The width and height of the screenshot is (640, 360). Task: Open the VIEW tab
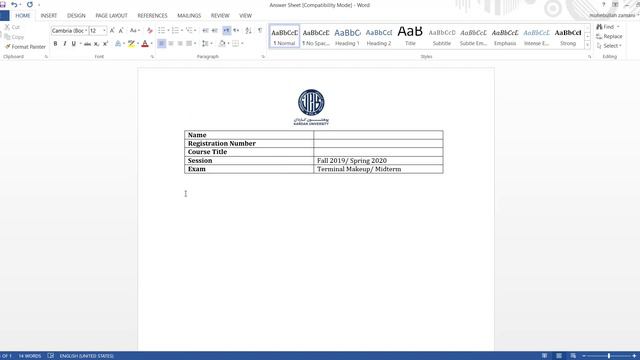[x=245, y=16]
